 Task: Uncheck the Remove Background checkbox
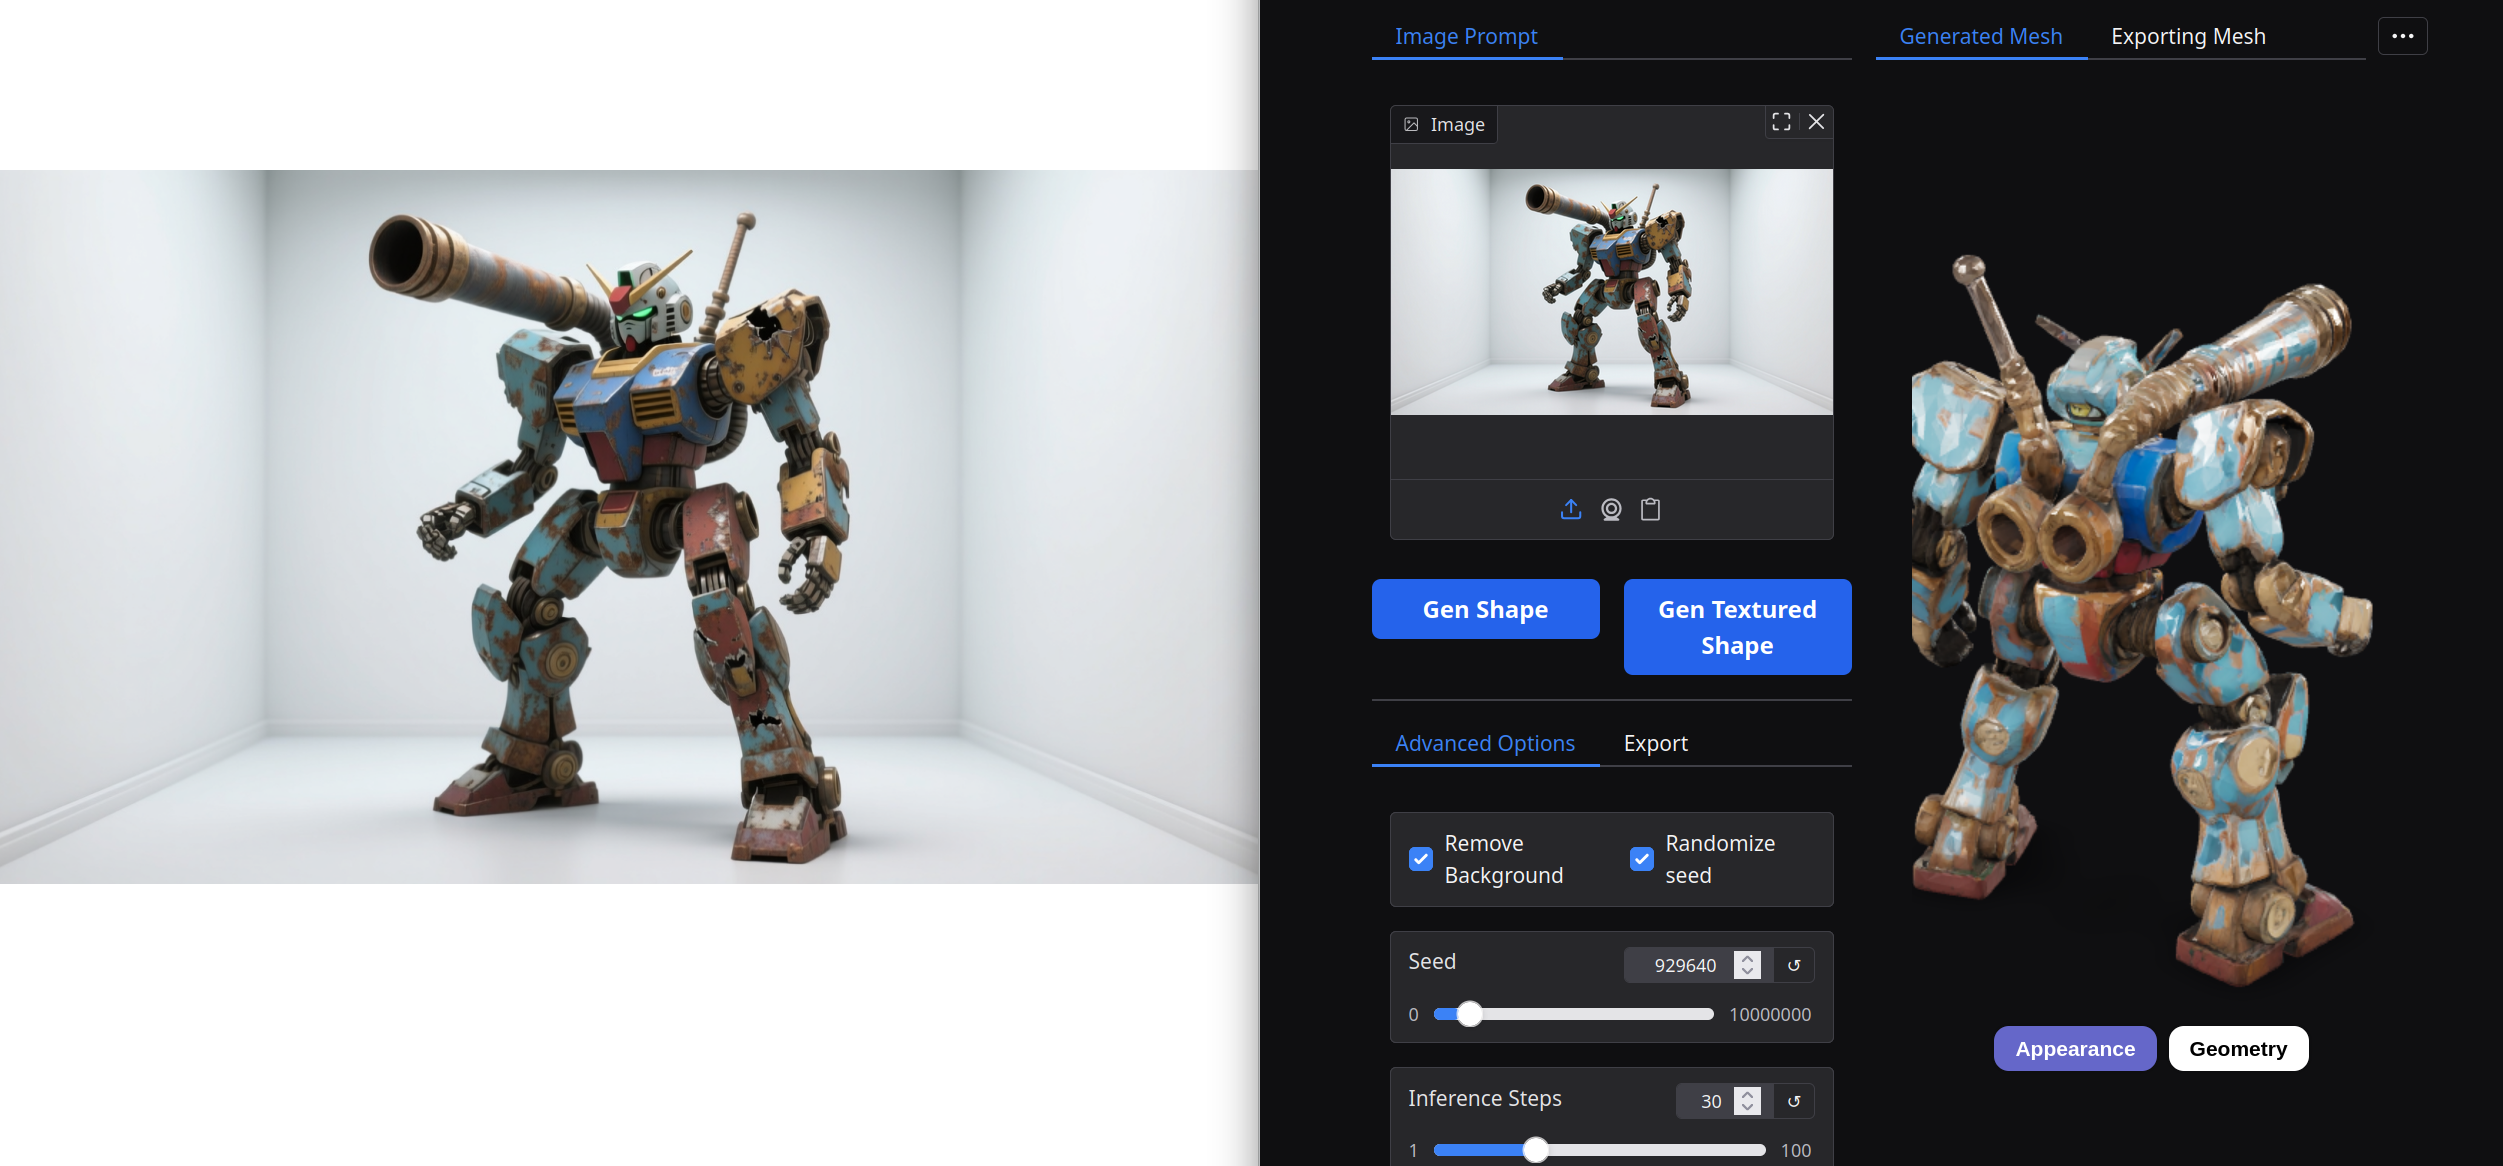(x=1420, y=859)
